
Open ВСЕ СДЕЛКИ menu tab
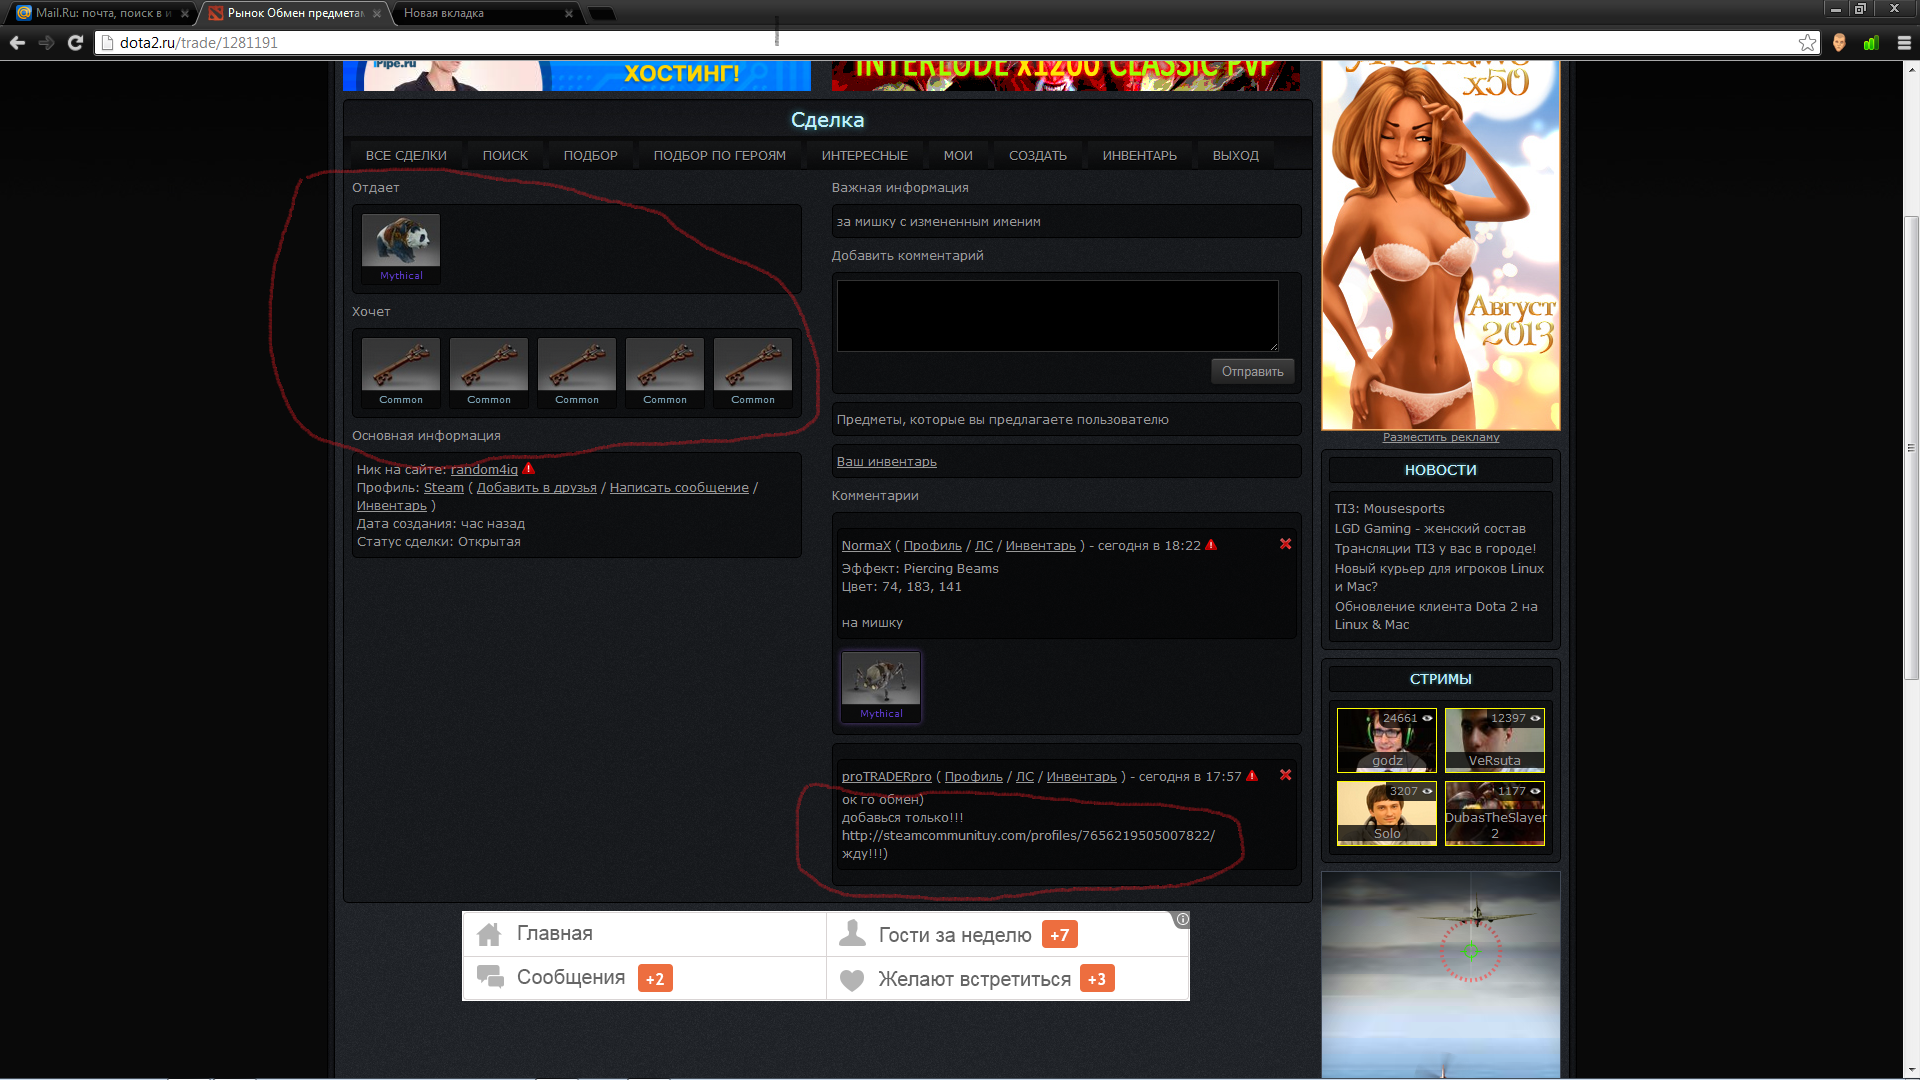tap(406, 155)
